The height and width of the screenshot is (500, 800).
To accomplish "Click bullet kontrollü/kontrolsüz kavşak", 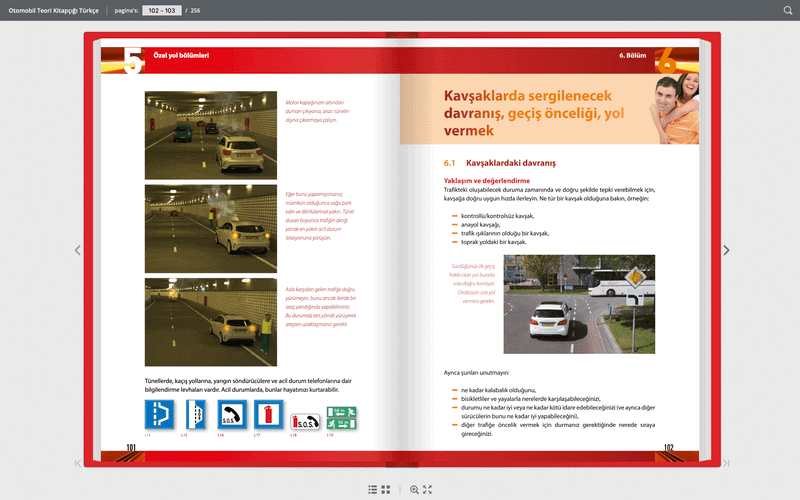I will pos(497,216).
